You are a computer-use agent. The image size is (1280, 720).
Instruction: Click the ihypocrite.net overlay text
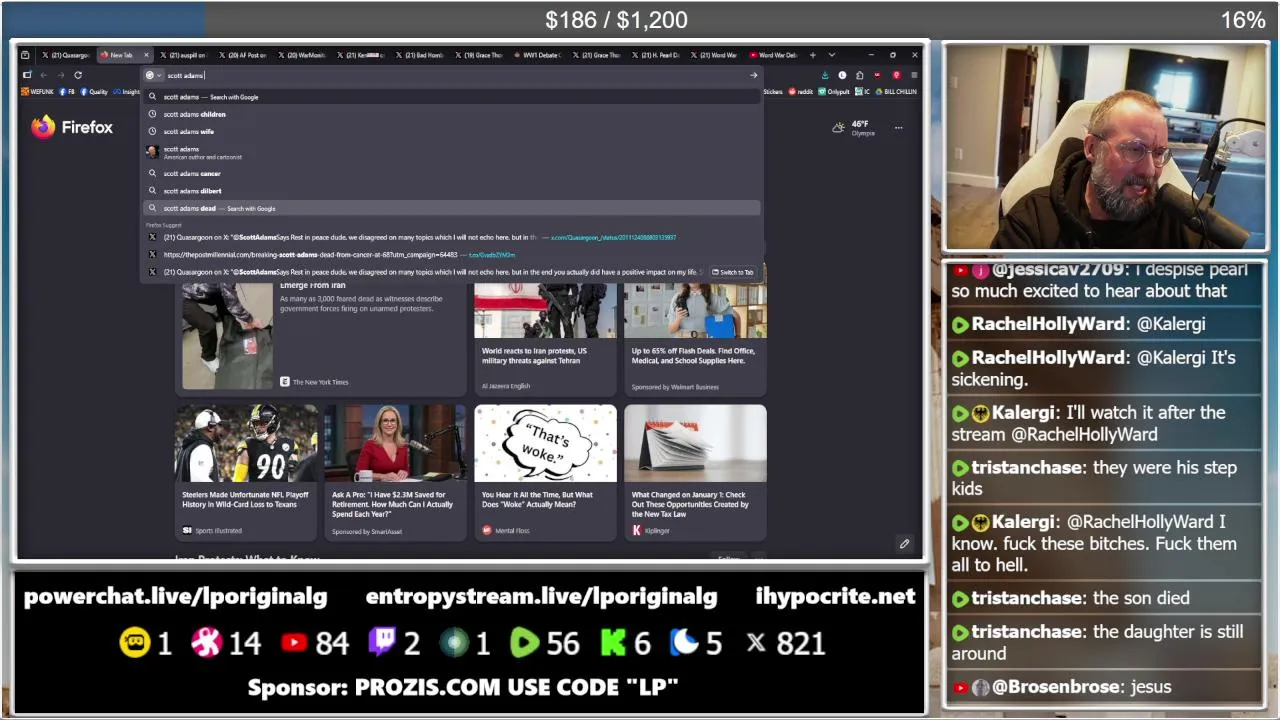835,597
